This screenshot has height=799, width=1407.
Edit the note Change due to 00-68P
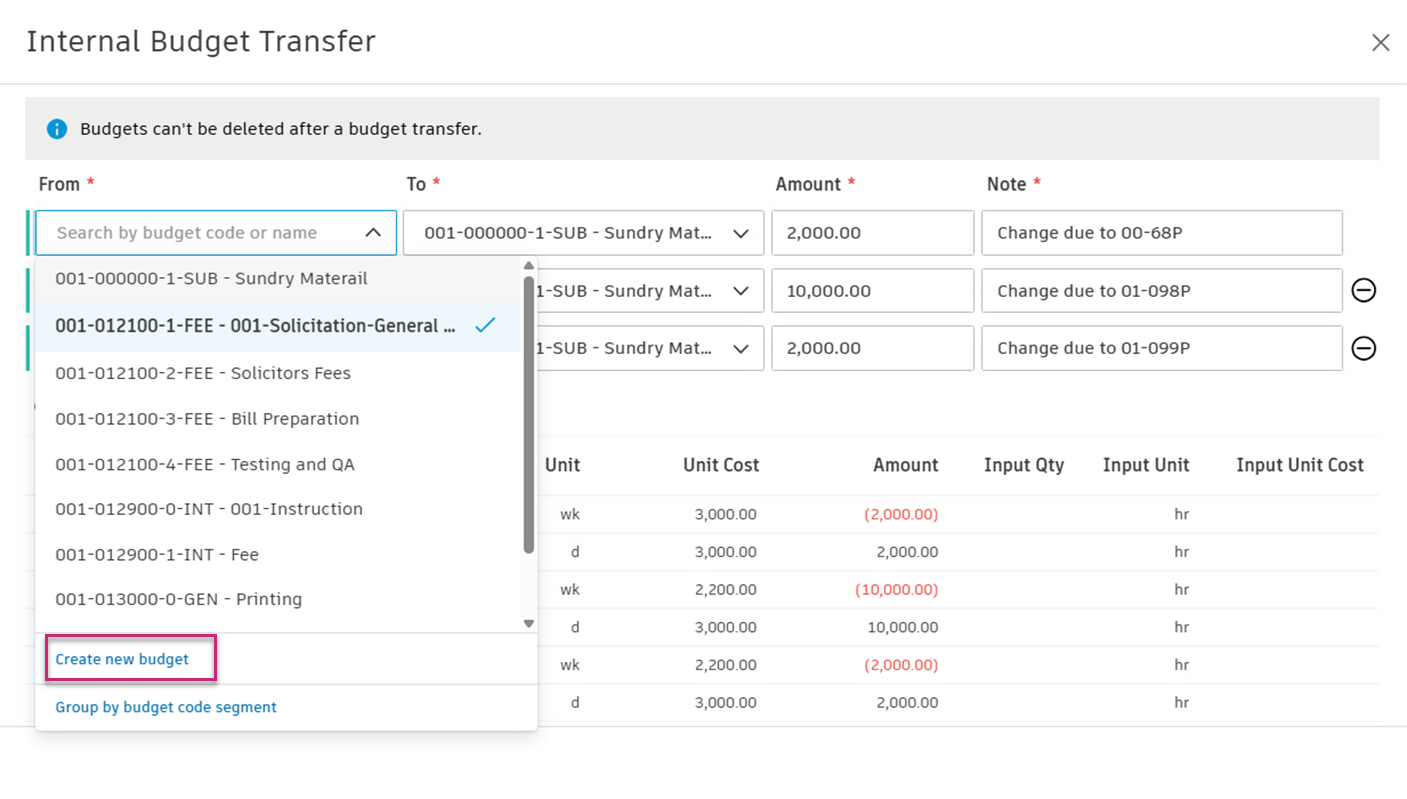(x=1162, y=233)
